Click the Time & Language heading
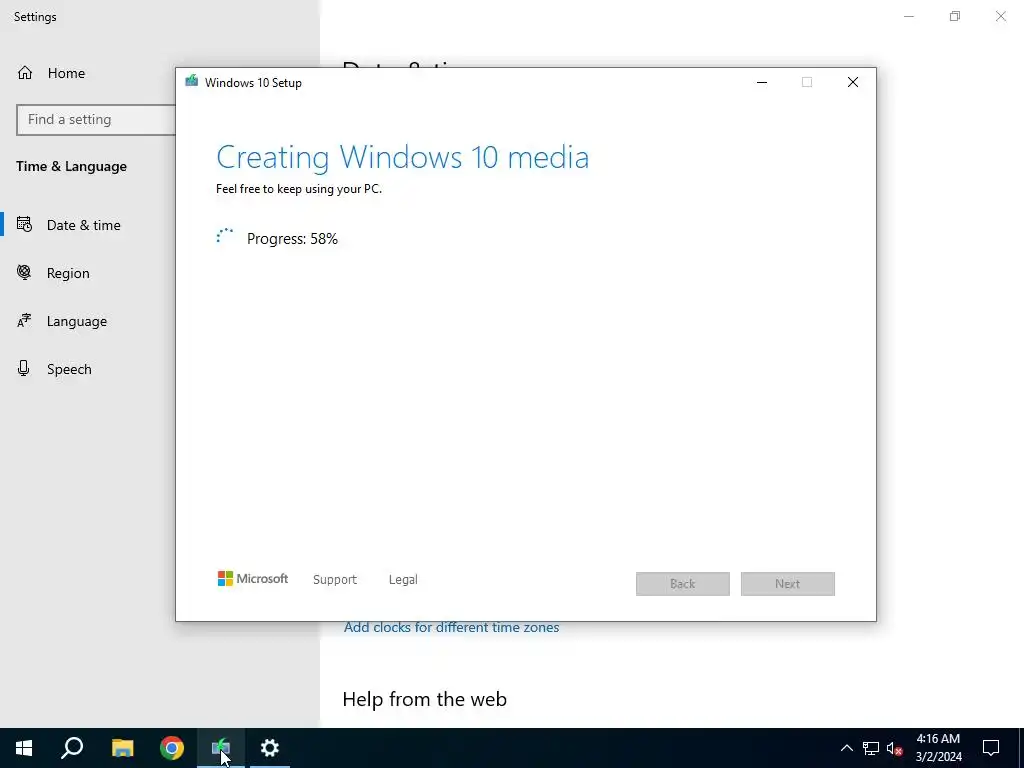The image size is (1024, 768). pyautogui.click(x=71, y=167)
